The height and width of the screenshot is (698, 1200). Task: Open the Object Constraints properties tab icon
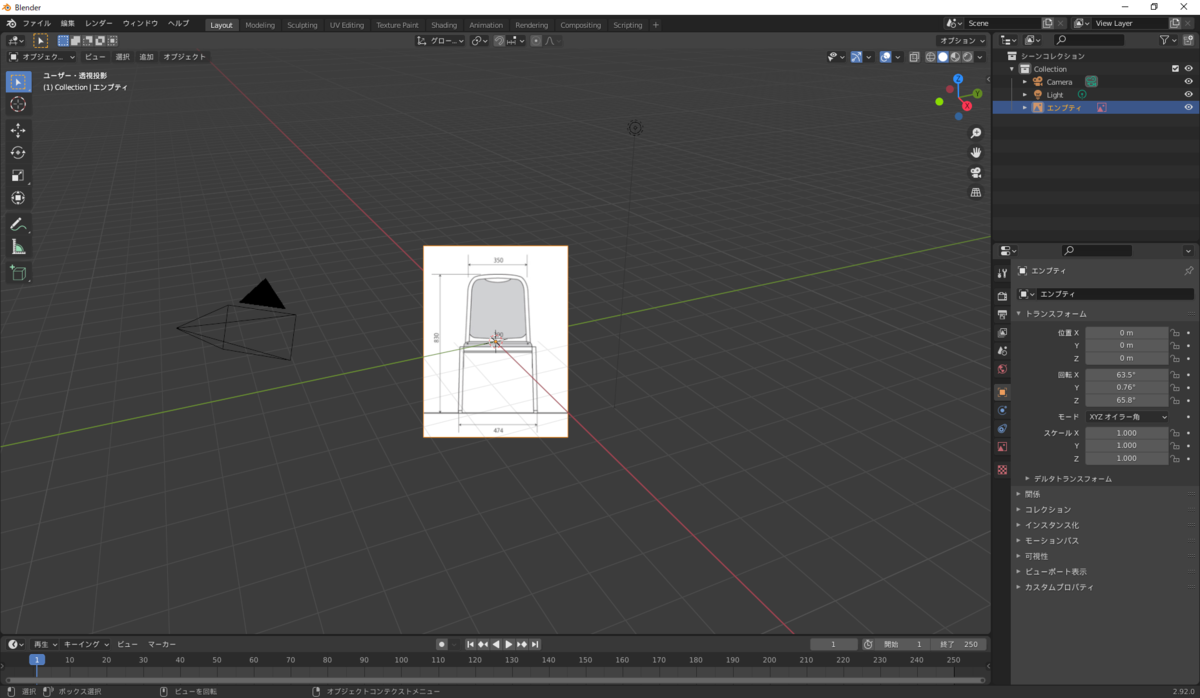[1002, 429]
